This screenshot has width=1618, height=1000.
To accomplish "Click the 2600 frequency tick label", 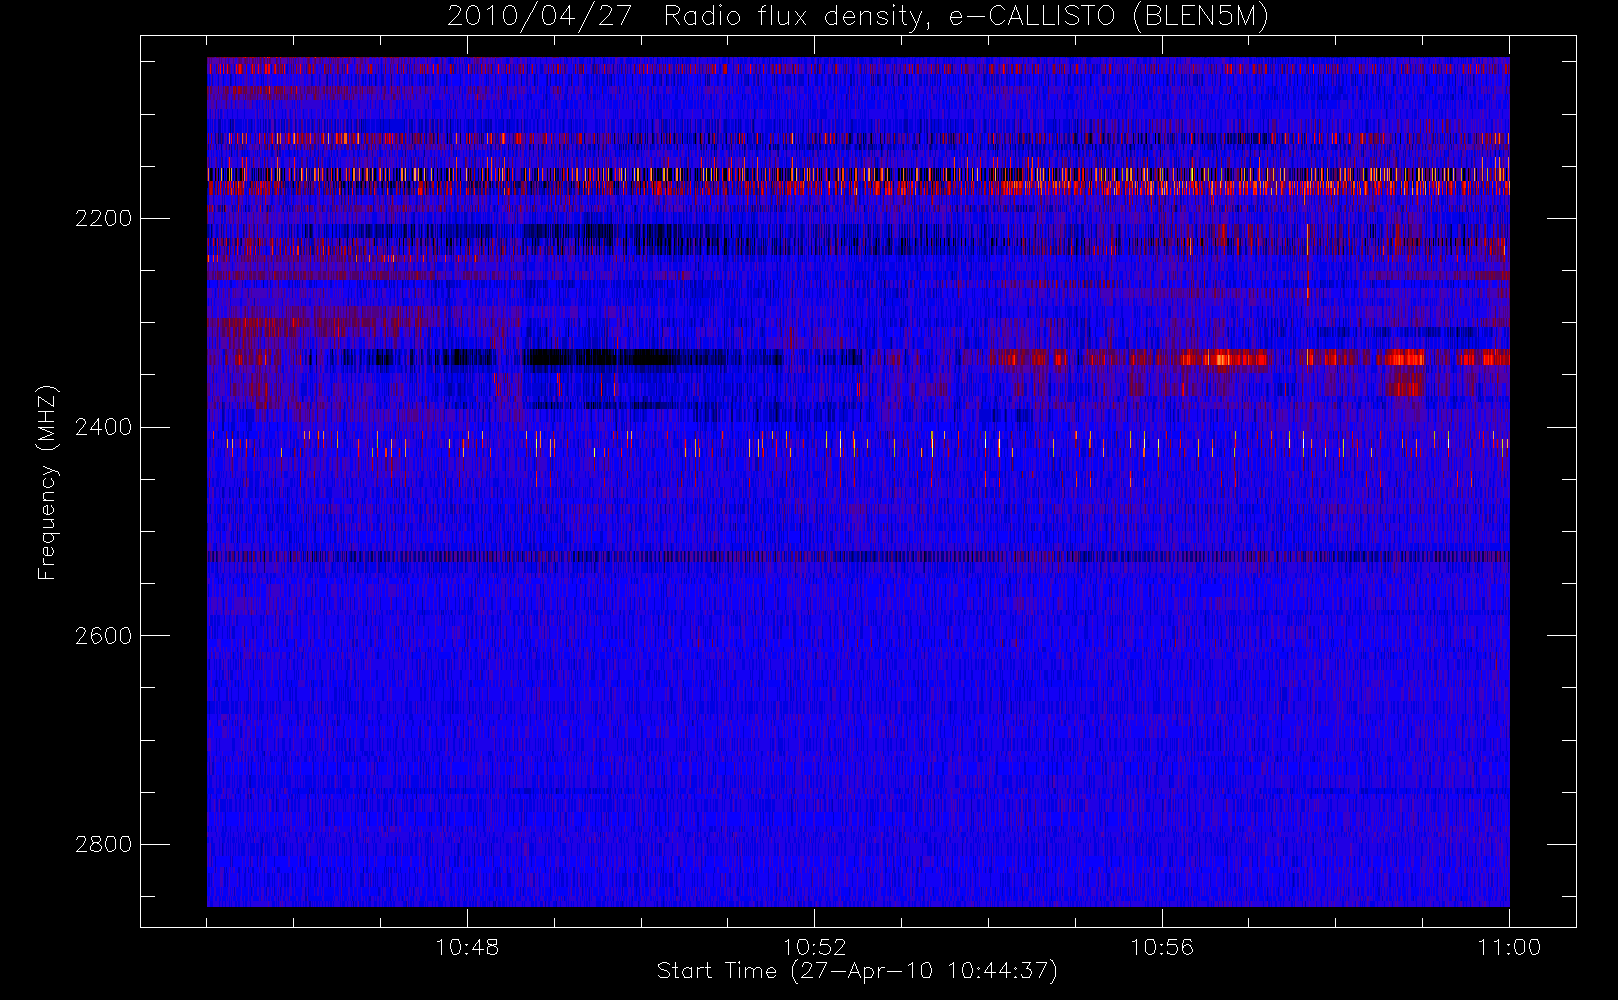I will pos(103,636).
